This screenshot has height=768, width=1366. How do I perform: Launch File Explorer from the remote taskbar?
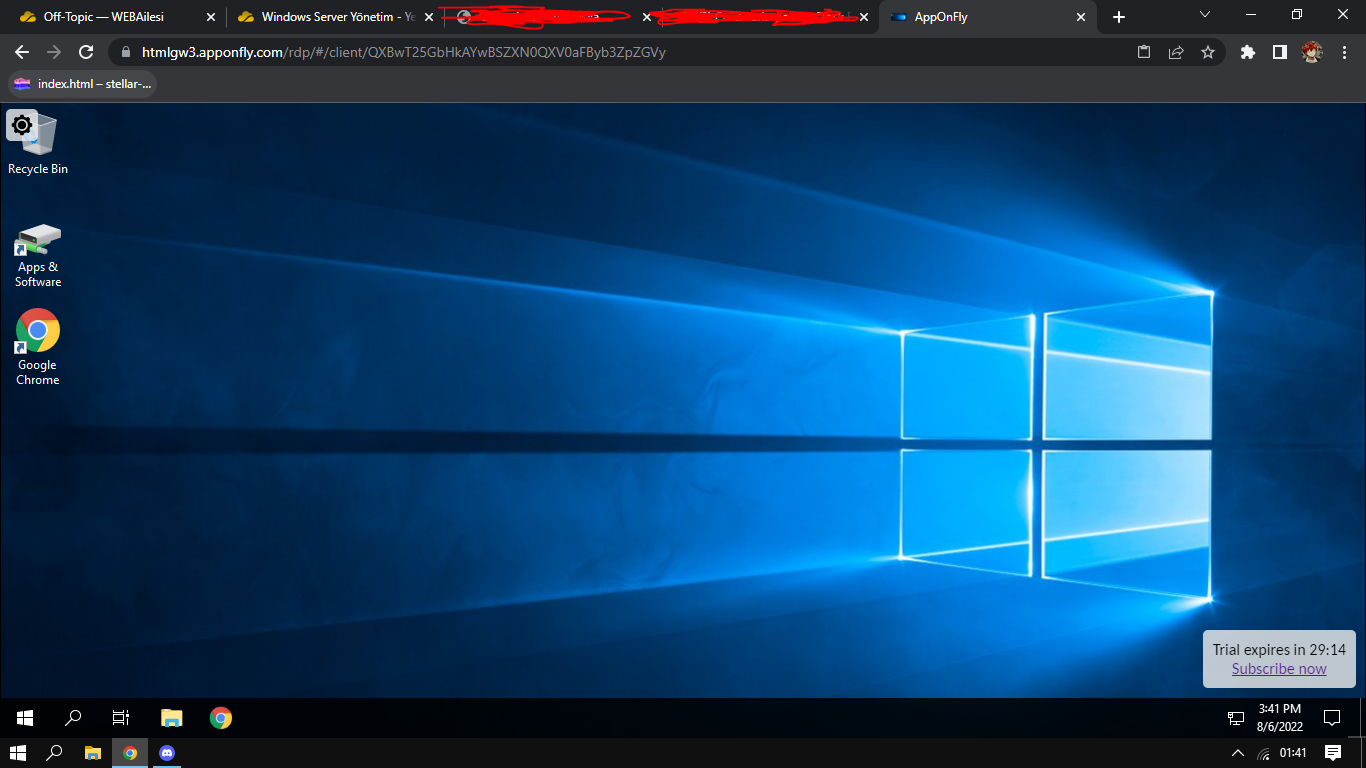pyautogui.click(x=172, y=718)
